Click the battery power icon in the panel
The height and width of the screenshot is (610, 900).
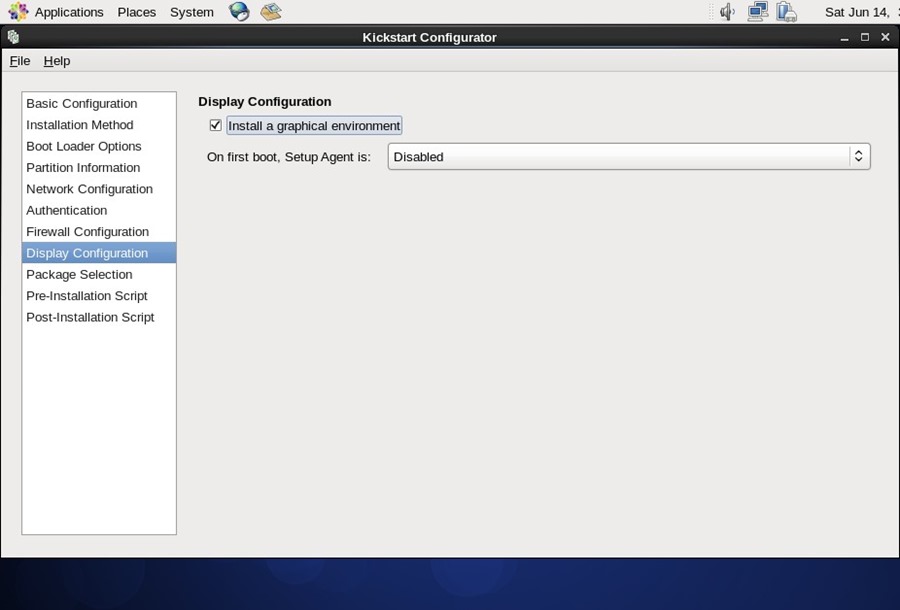[x=788, y=11]
